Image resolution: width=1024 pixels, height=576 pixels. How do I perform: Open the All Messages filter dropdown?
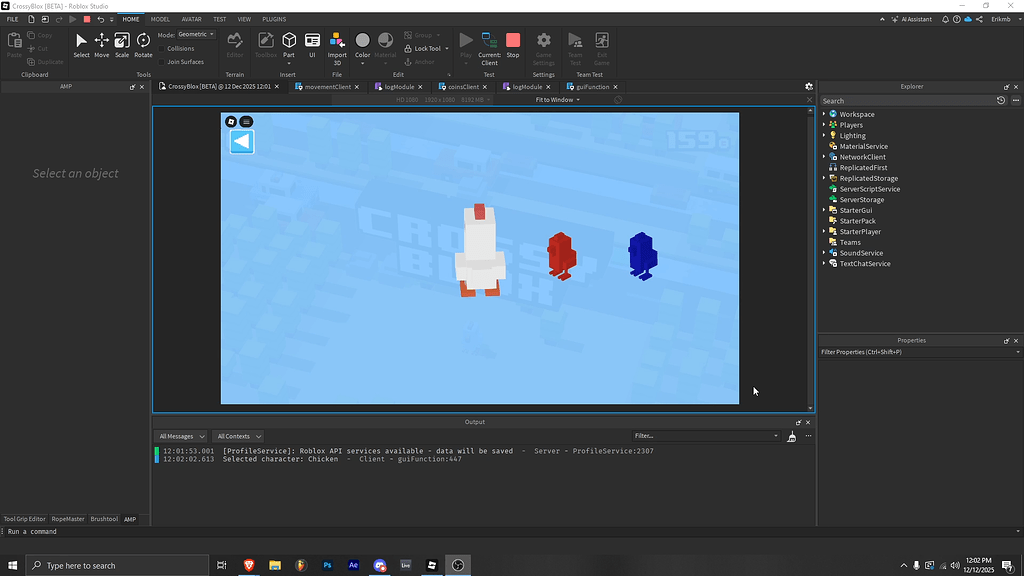pos(180,436)
